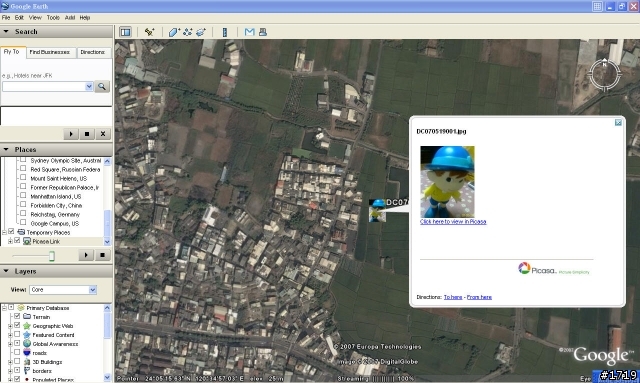Stop tour in the Places panel
This screenshot has width=640, height=383.
(x=102, y=255)
